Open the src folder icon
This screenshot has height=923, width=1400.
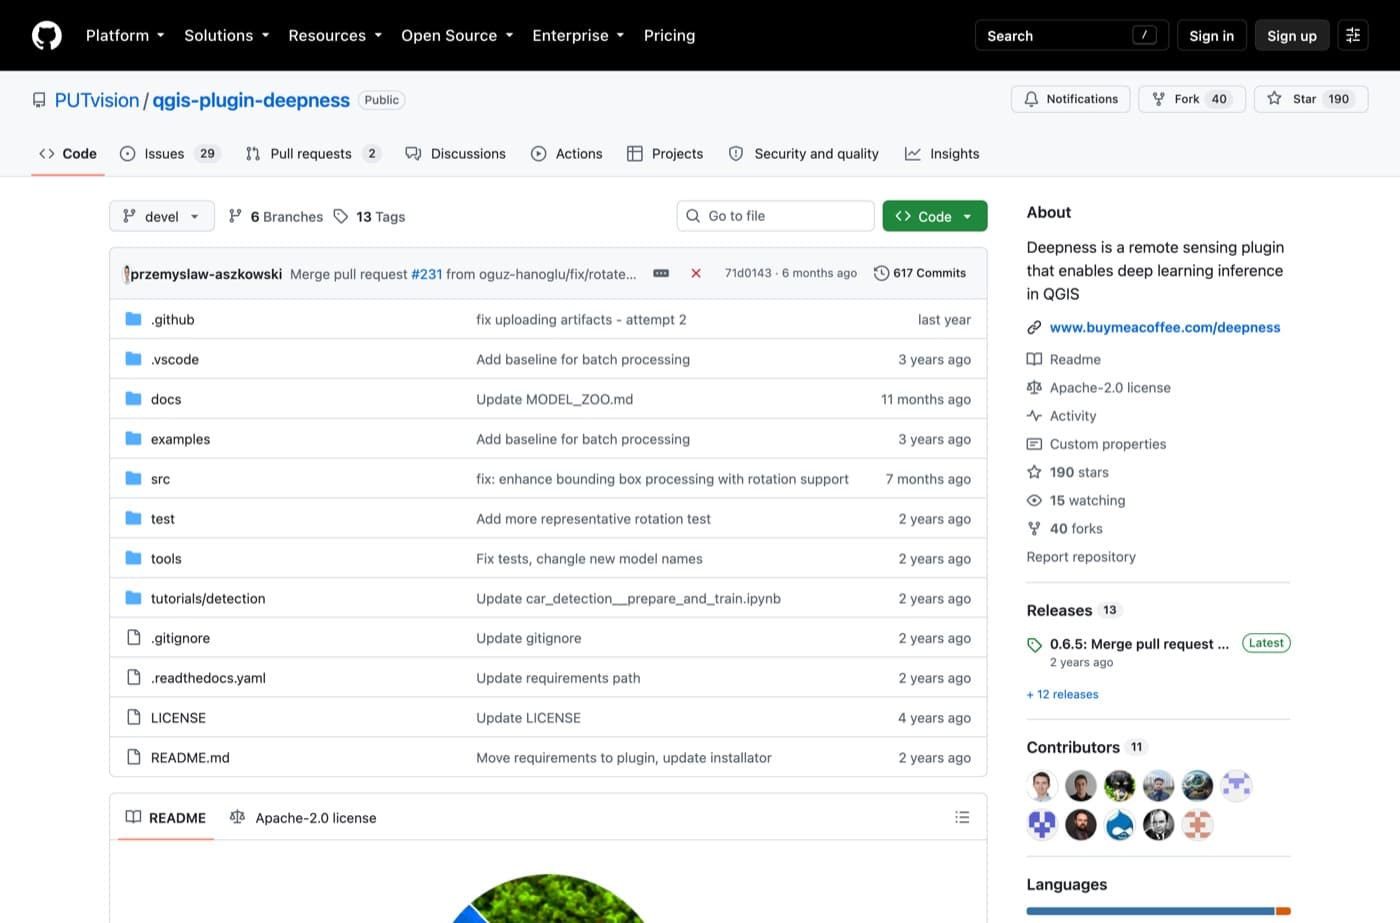pos(133,478)
